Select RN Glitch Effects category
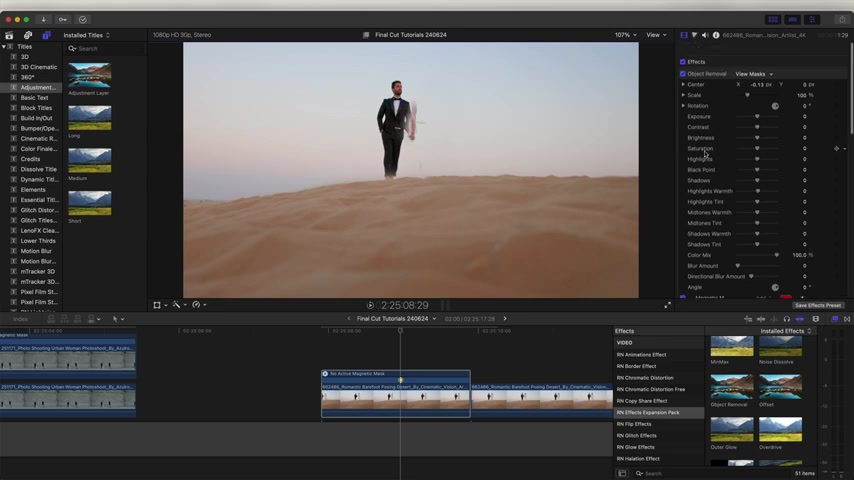 [636, 436]
